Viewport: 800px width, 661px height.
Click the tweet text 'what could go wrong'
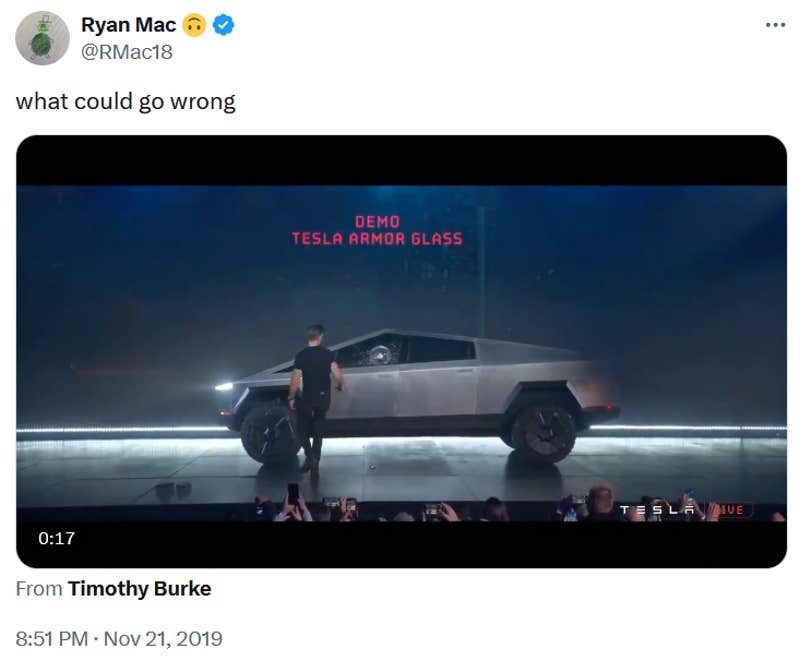pyautogui.click(x=124, y=100)
